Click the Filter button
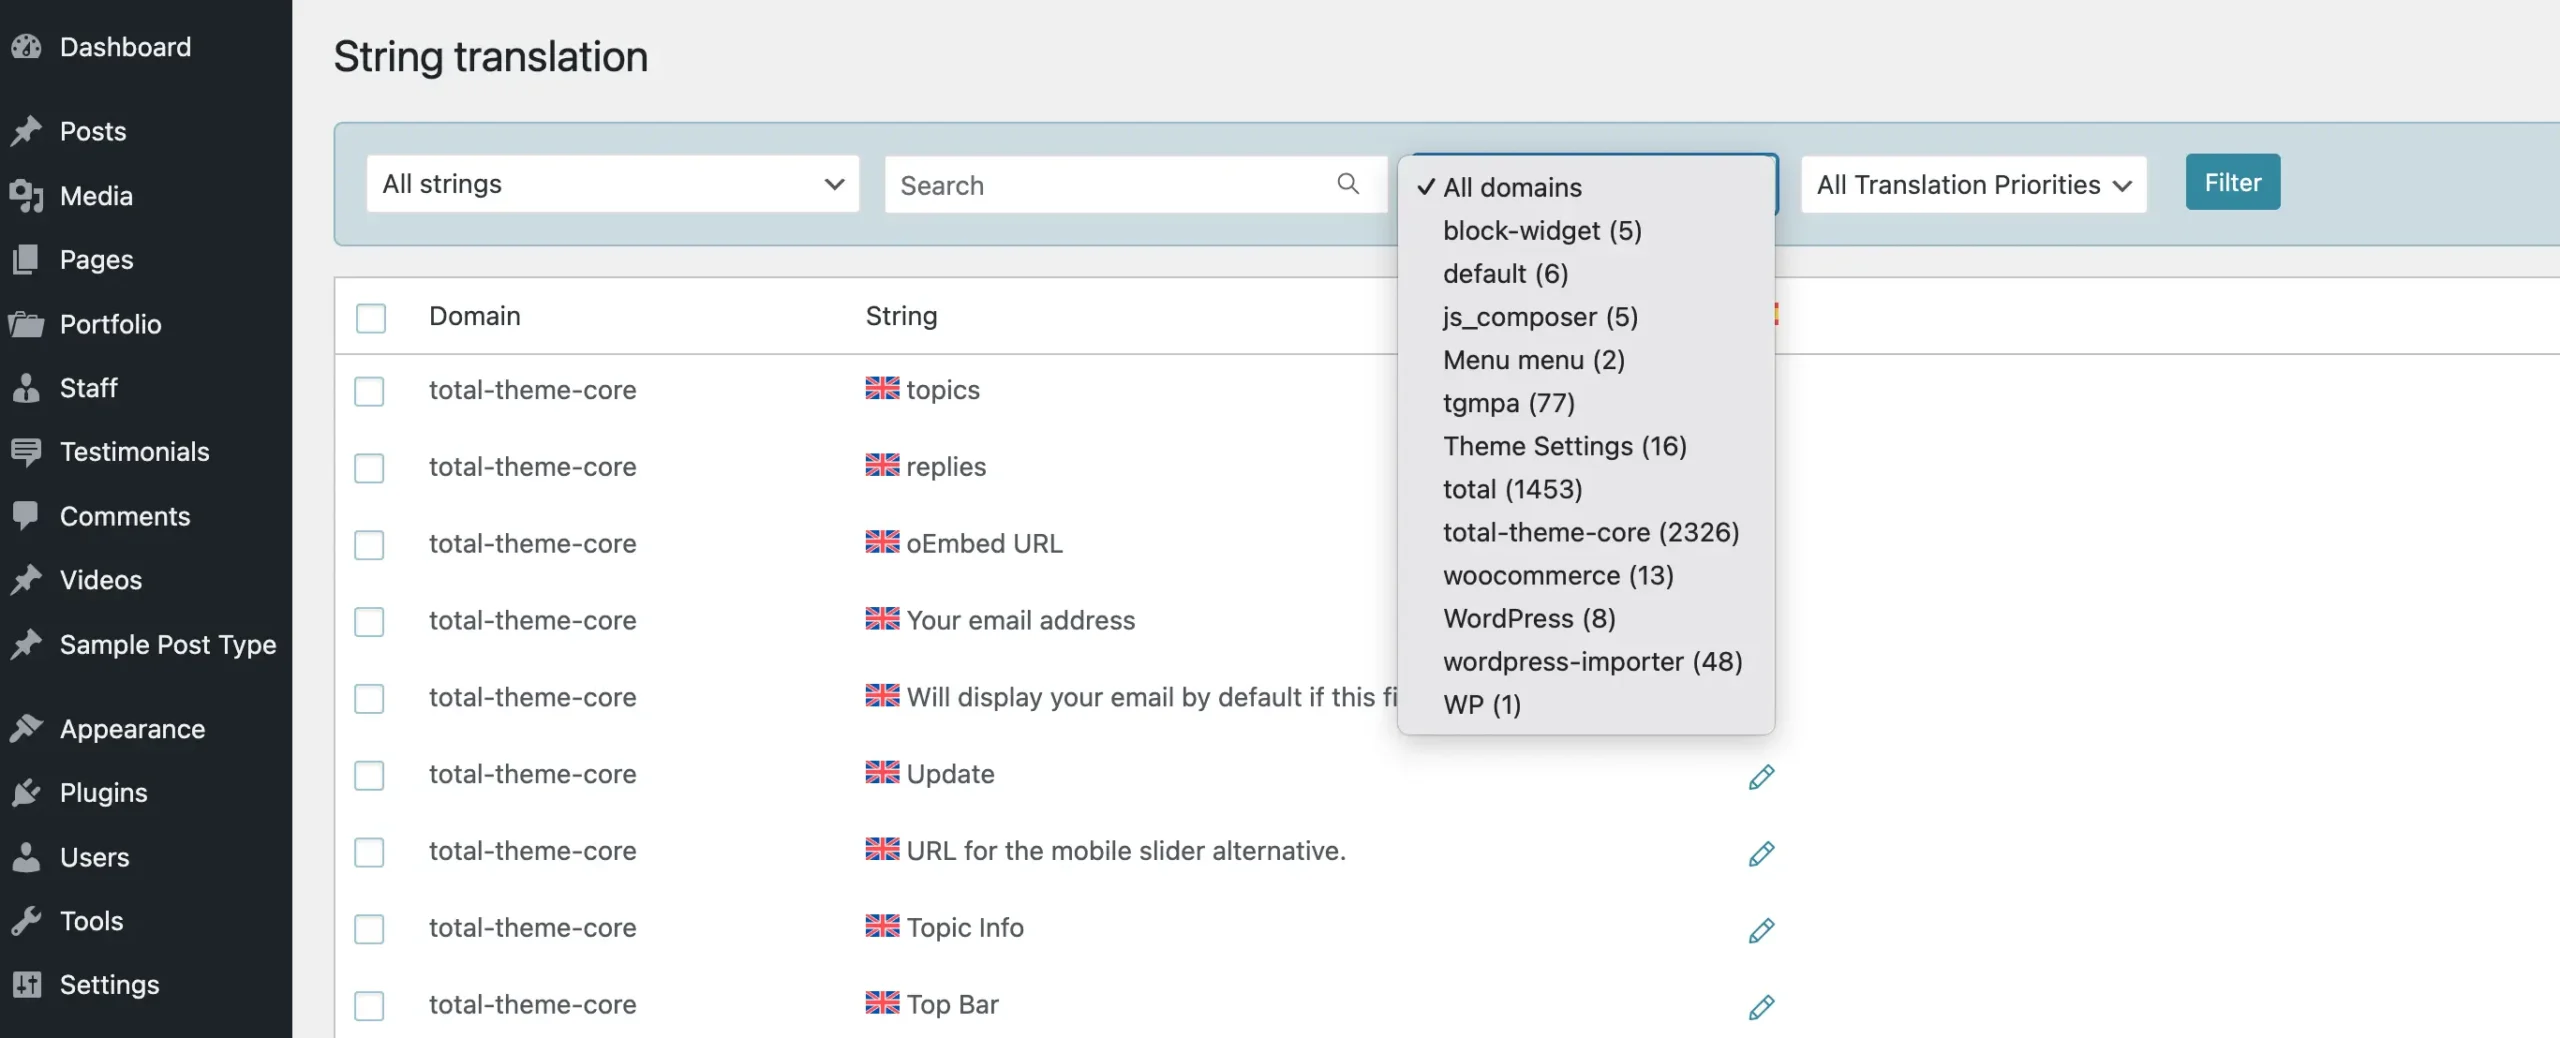Screen dimensions: 2560x1038 click(x=2233, y=182)
